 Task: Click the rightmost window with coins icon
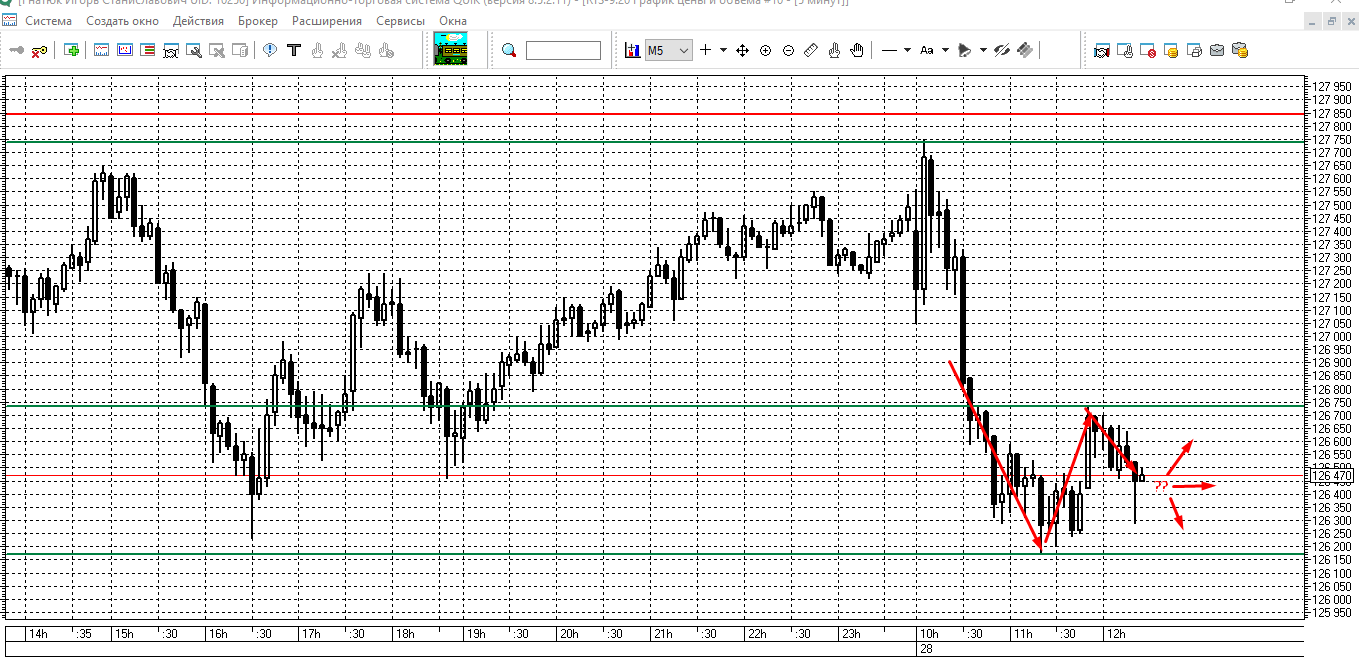coord(1240,50)
